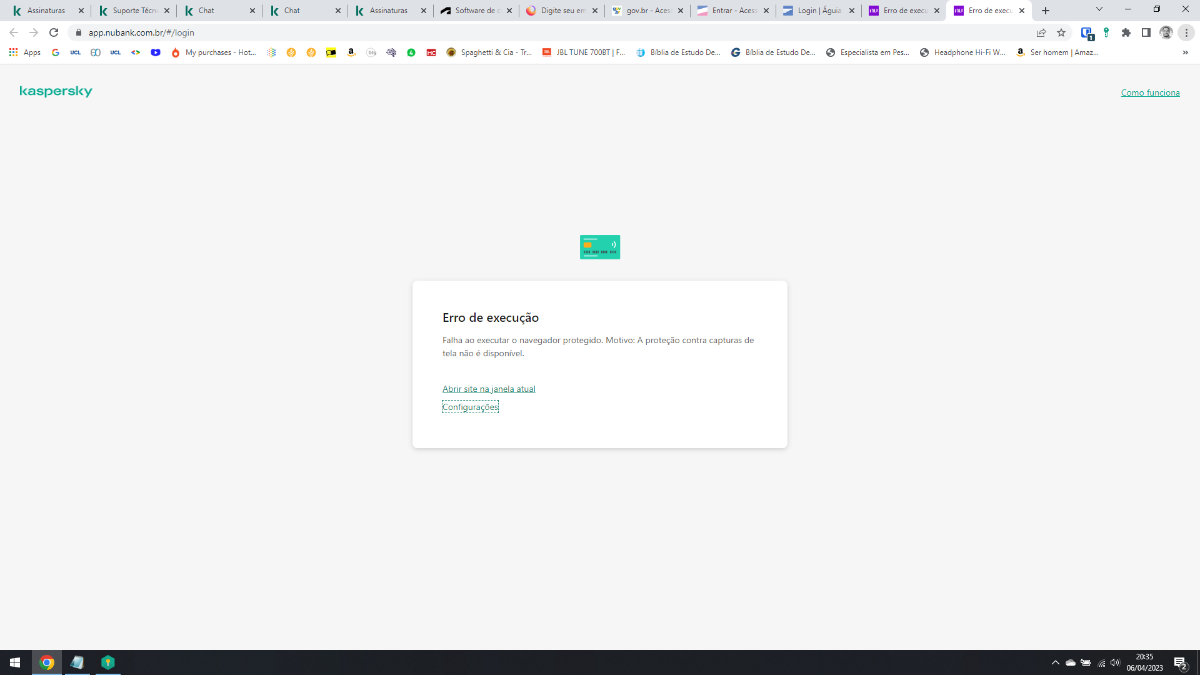Click the address bar URL app.nubank.com.br

click(141, 32)
